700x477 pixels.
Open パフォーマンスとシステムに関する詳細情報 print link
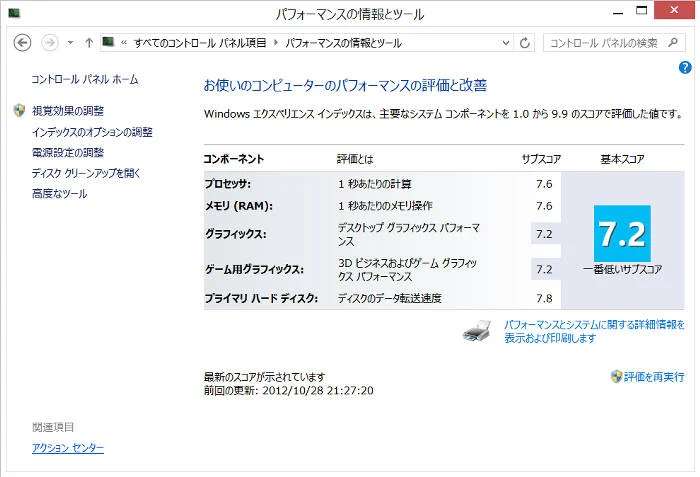[x=594, y=331]
